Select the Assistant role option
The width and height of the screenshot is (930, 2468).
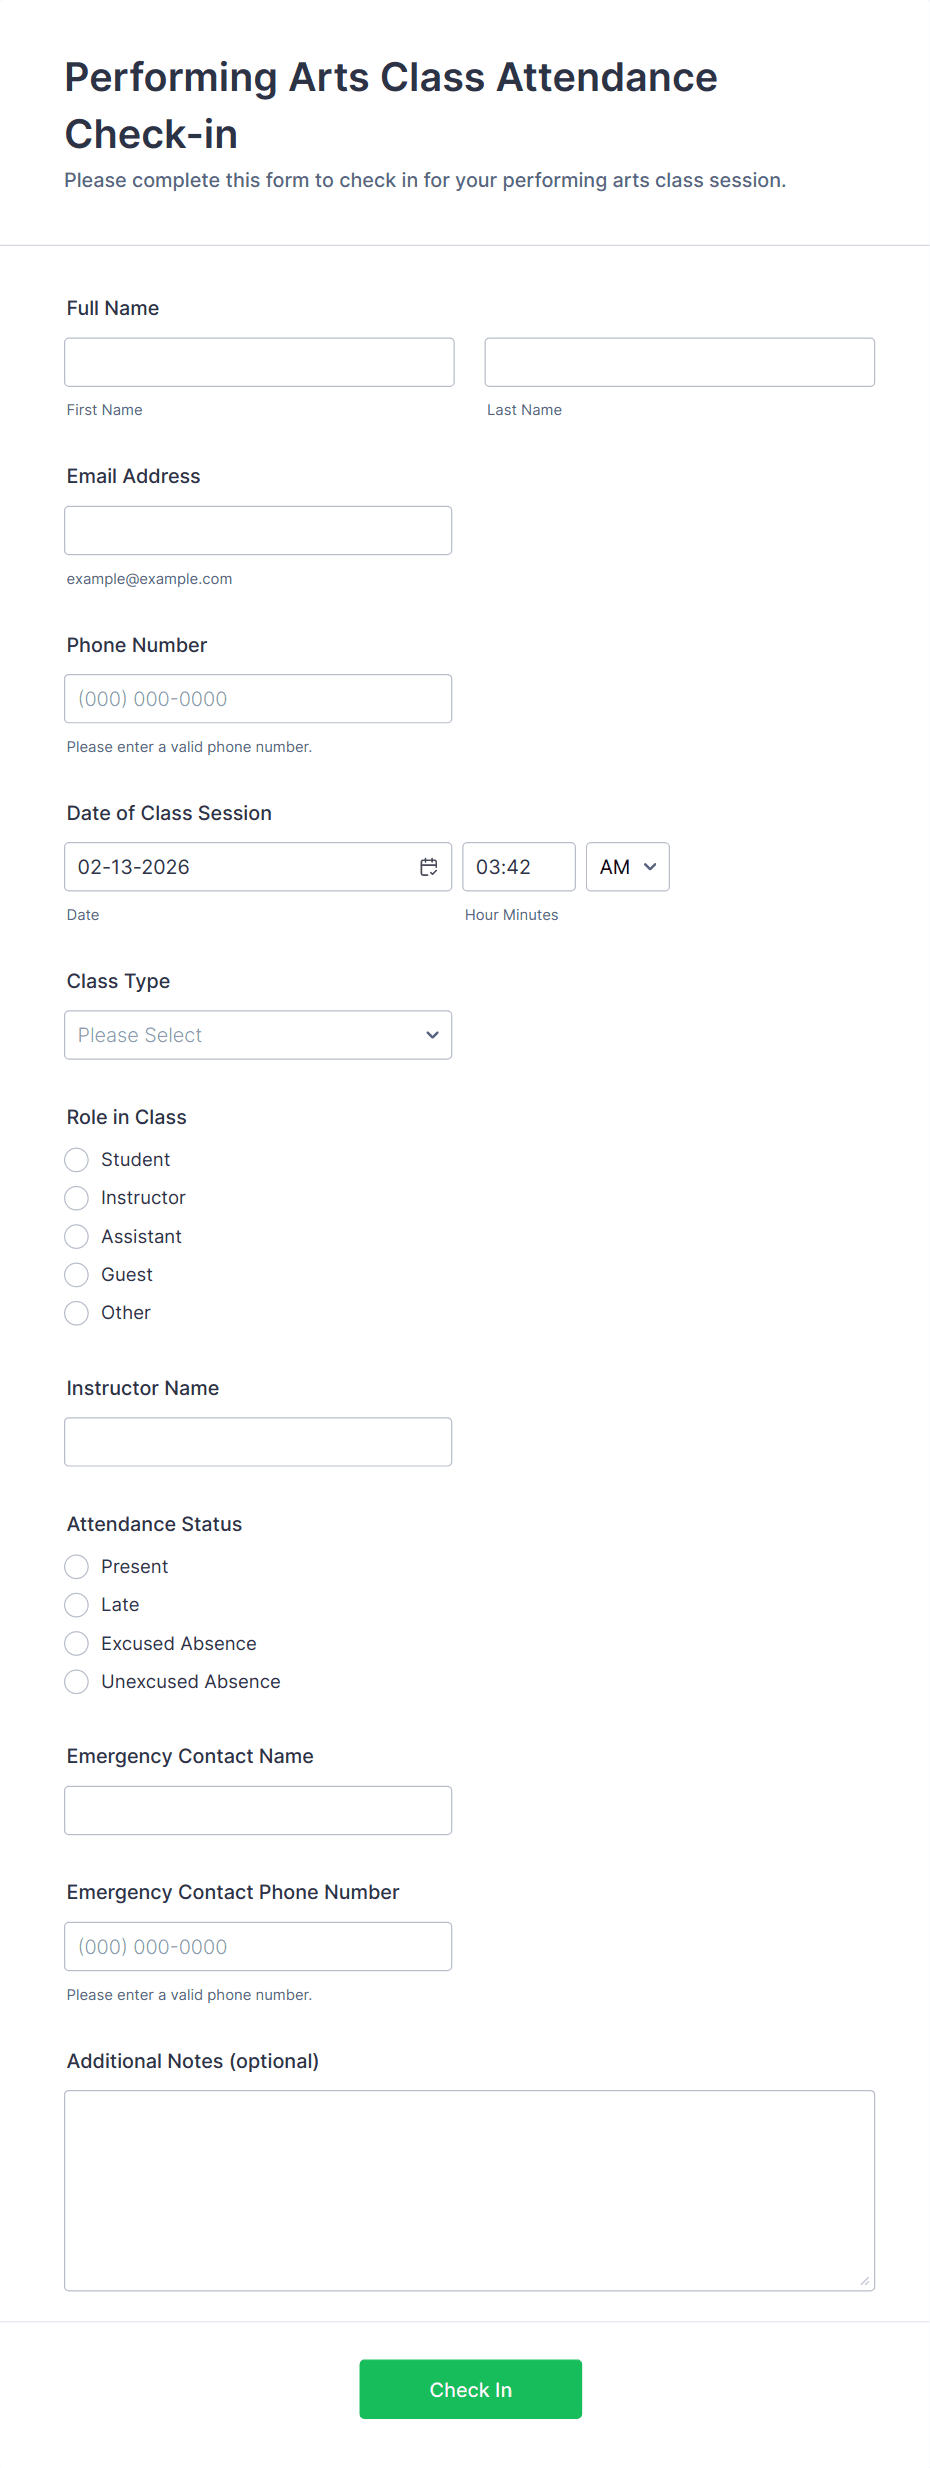tap(77, 1237)
